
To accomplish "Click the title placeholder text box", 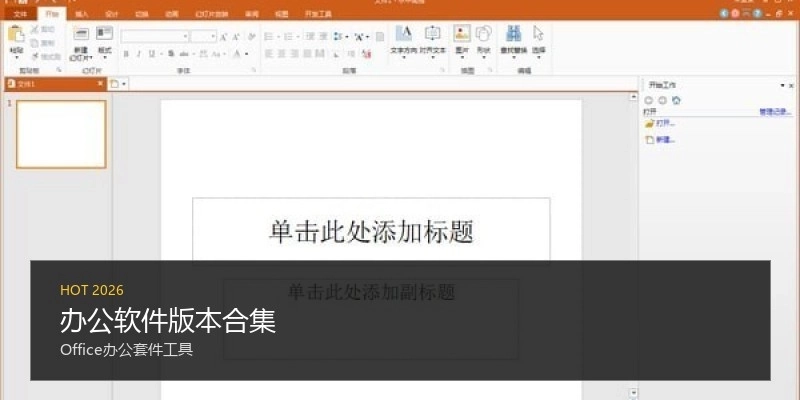I will click(371, 230).
